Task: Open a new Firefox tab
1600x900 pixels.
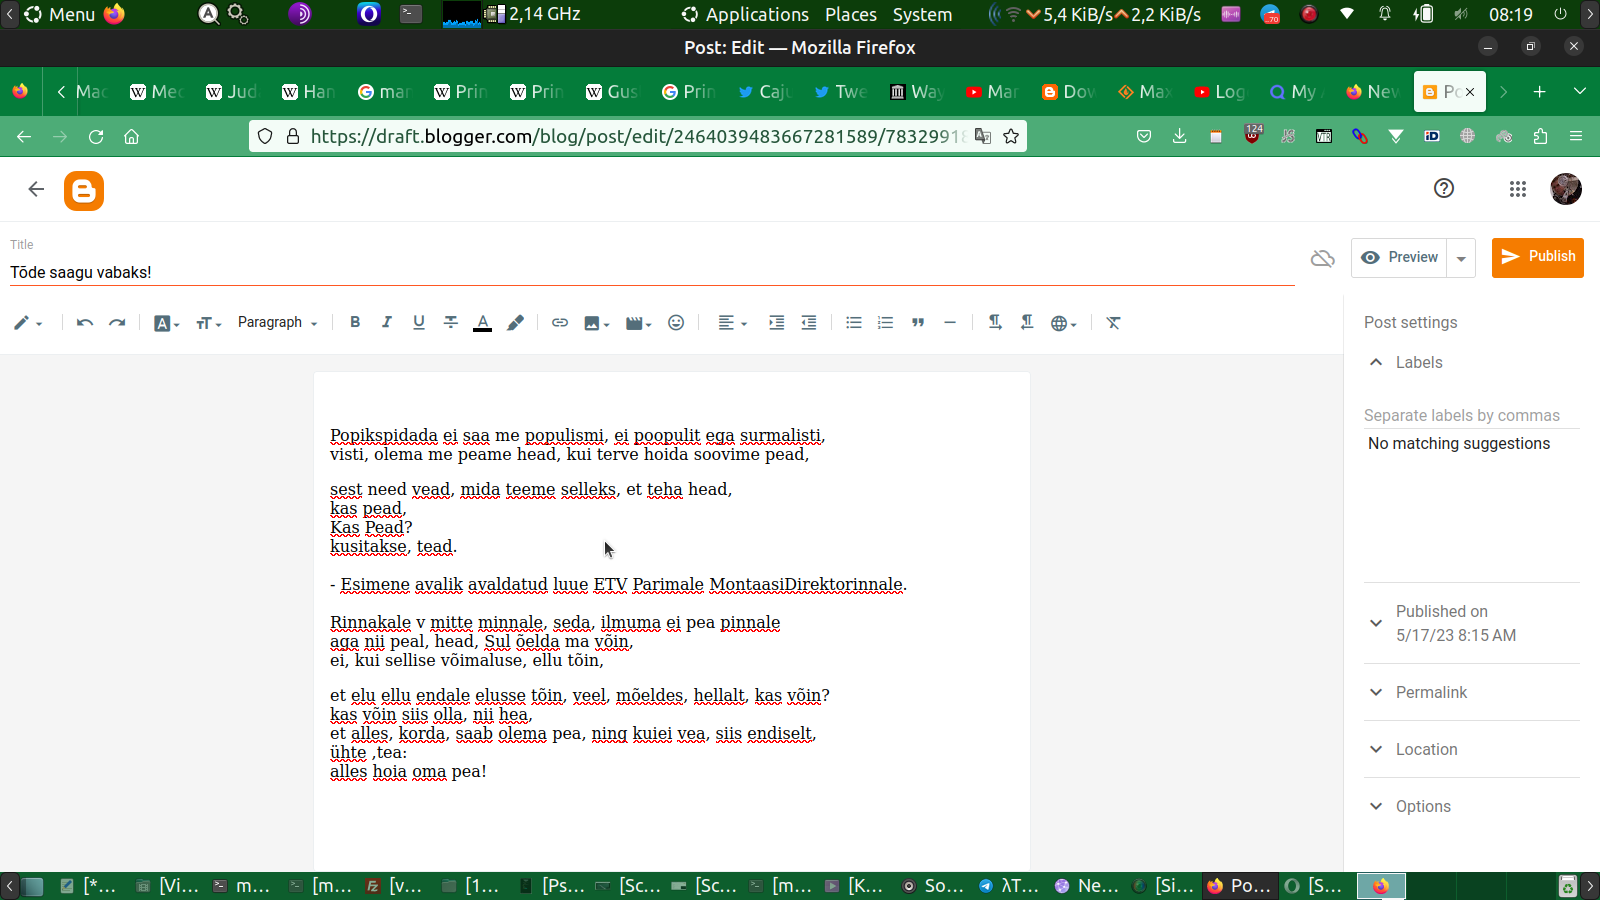Action: [1540, 92]
